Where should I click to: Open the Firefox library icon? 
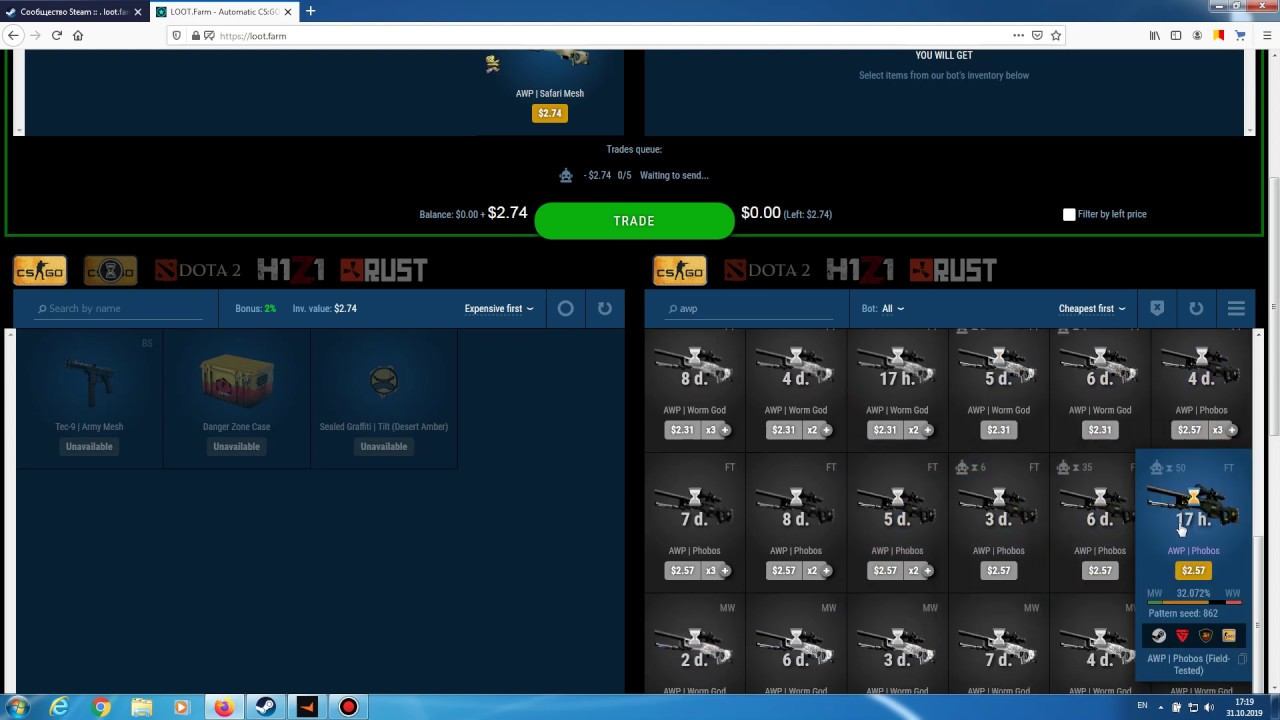pyautogui.click(x=1154, y=35)
